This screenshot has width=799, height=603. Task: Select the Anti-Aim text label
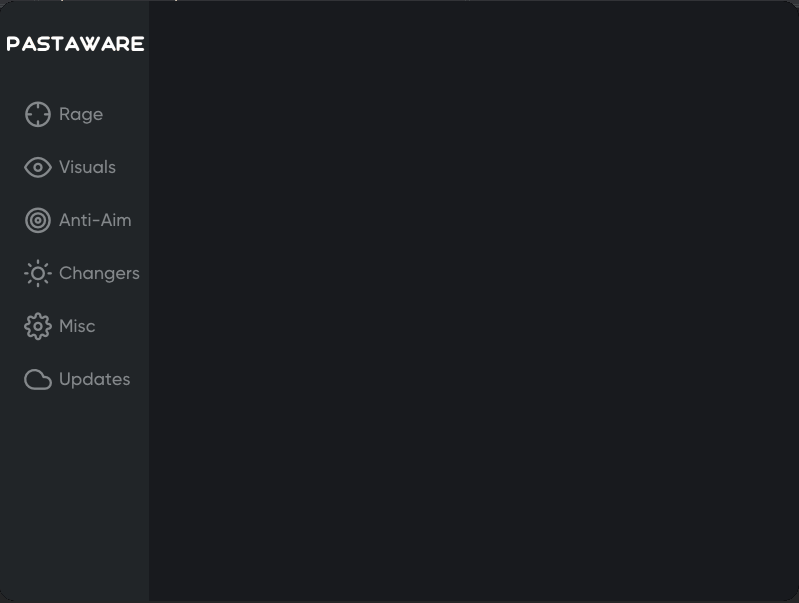click(95, 220)
